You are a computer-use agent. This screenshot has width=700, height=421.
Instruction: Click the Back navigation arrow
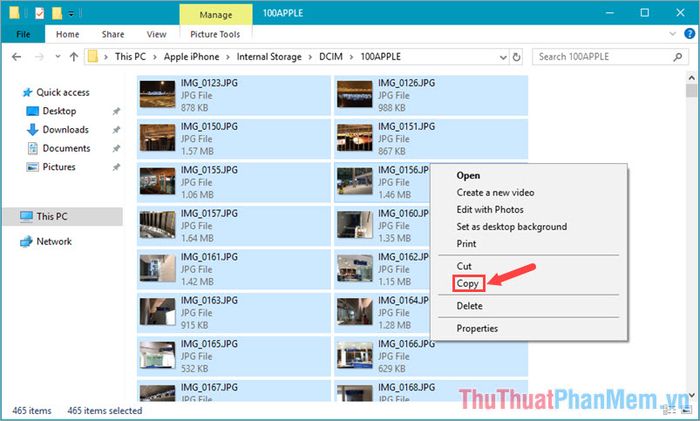point(17,57)
